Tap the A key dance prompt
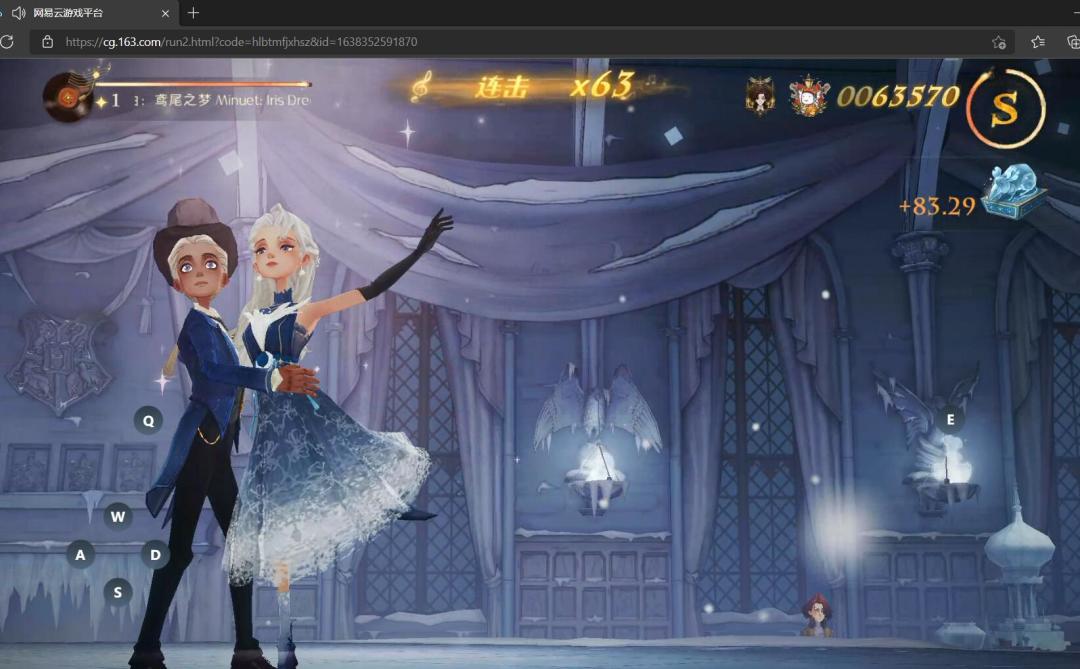The image size is (1080, 669). click(x=81, y=554)
